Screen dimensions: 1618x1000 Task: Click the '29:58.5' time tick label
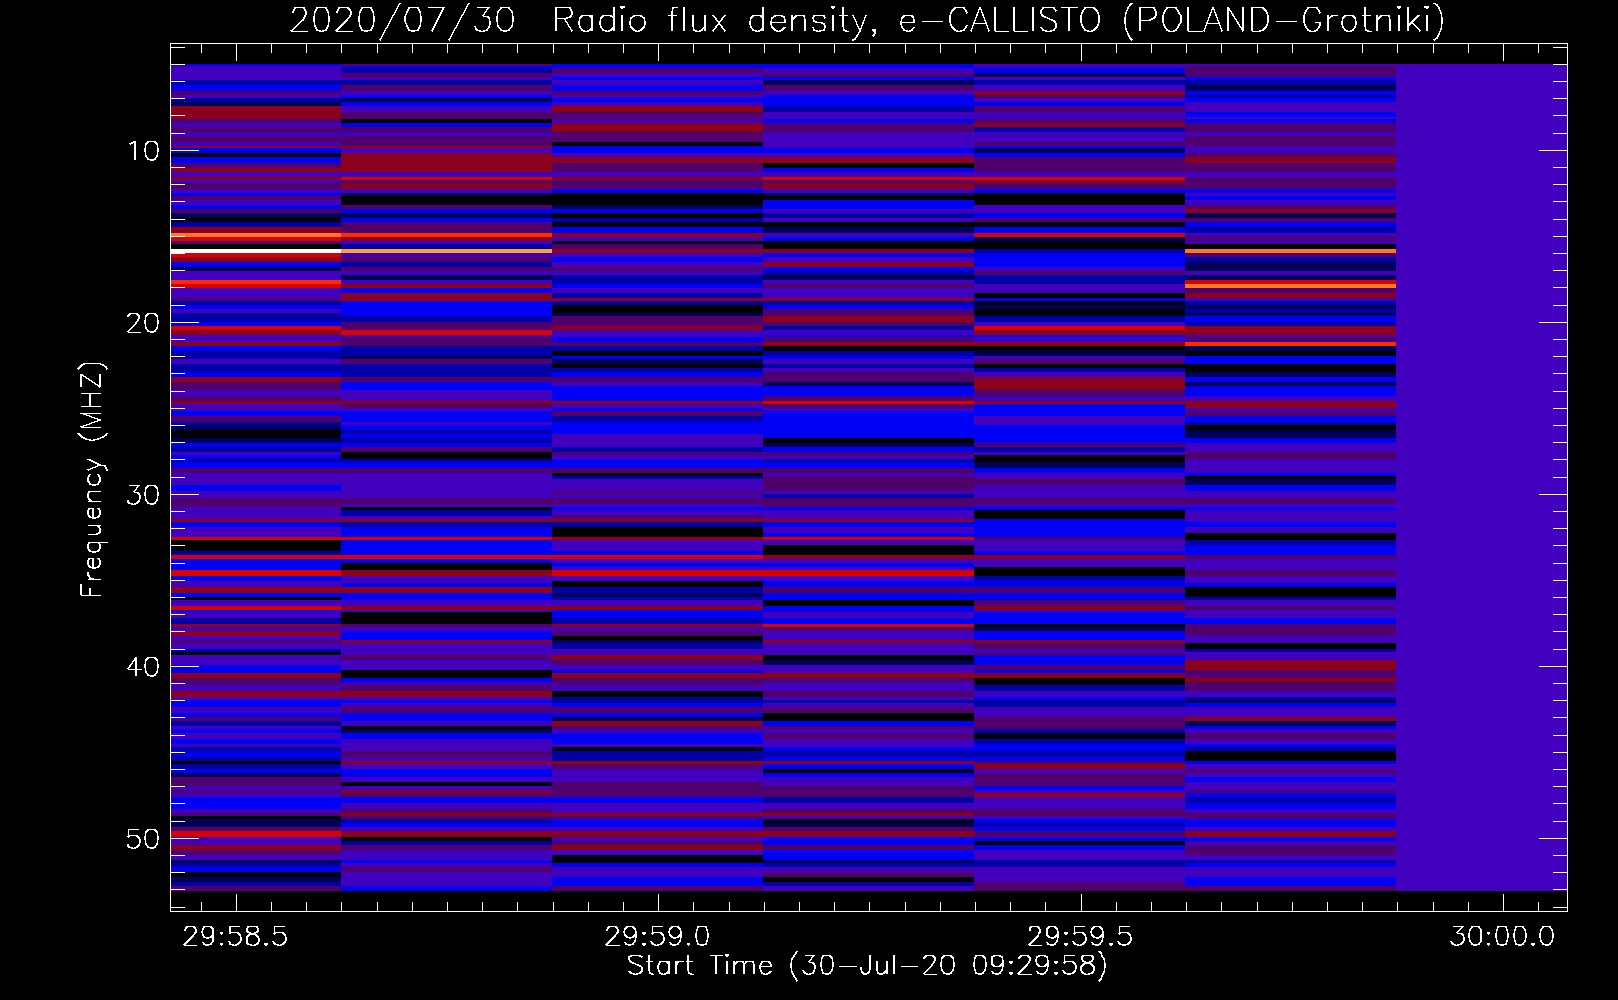click(x=236, y=936)
